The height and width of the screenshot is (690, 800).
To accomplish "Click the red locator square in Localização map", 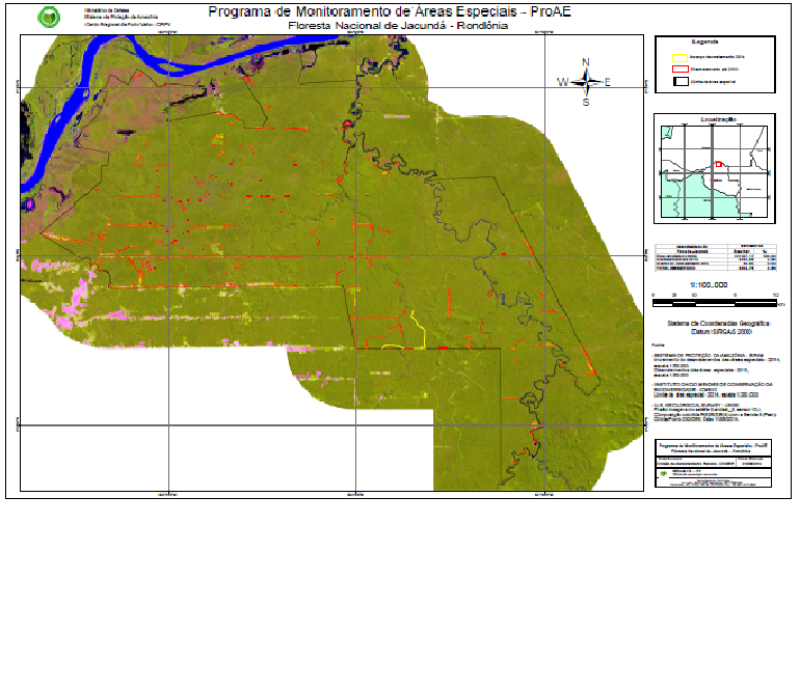I will pos(718,164).
